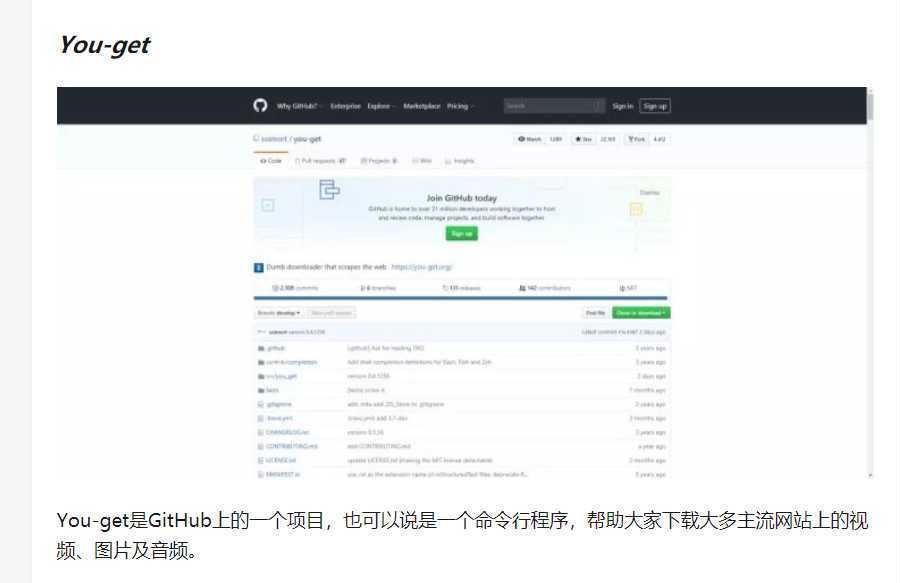Screen dimensions: 900x583
Task: Click the Sign up header button
Action: 655,106
